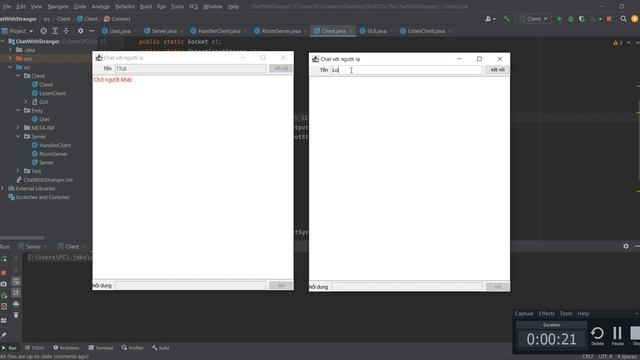The height and width of the screenshot is (360, 640).
Task: Toggle soft-wrap in the Run console
Action: [16, 282]
